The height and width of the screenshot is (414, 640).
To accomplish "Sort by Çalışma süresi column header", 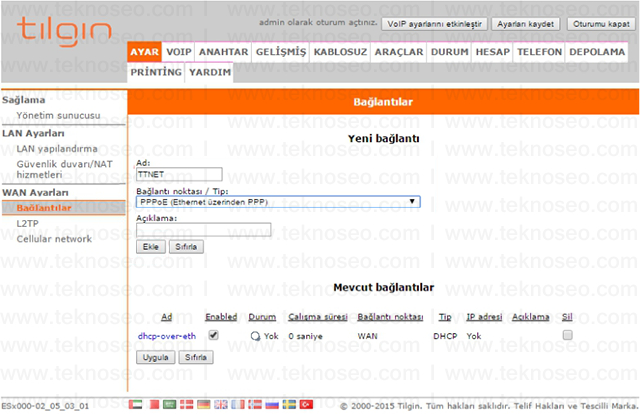I will click(x=318, y=317).
